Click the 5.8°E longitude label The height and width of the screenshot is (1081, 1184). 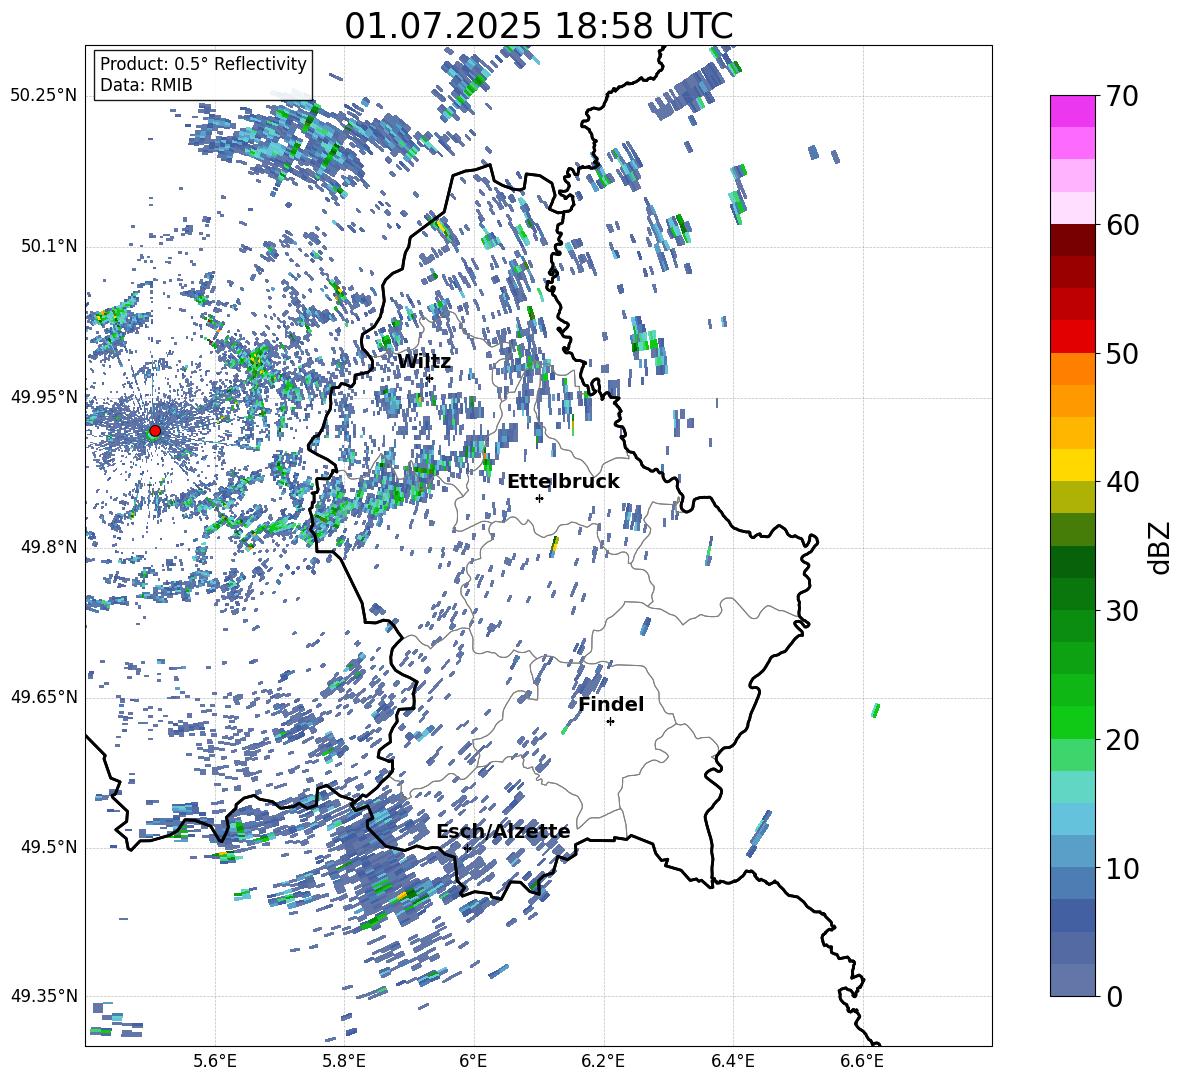pyautogui.click(x=344, y=1062)
